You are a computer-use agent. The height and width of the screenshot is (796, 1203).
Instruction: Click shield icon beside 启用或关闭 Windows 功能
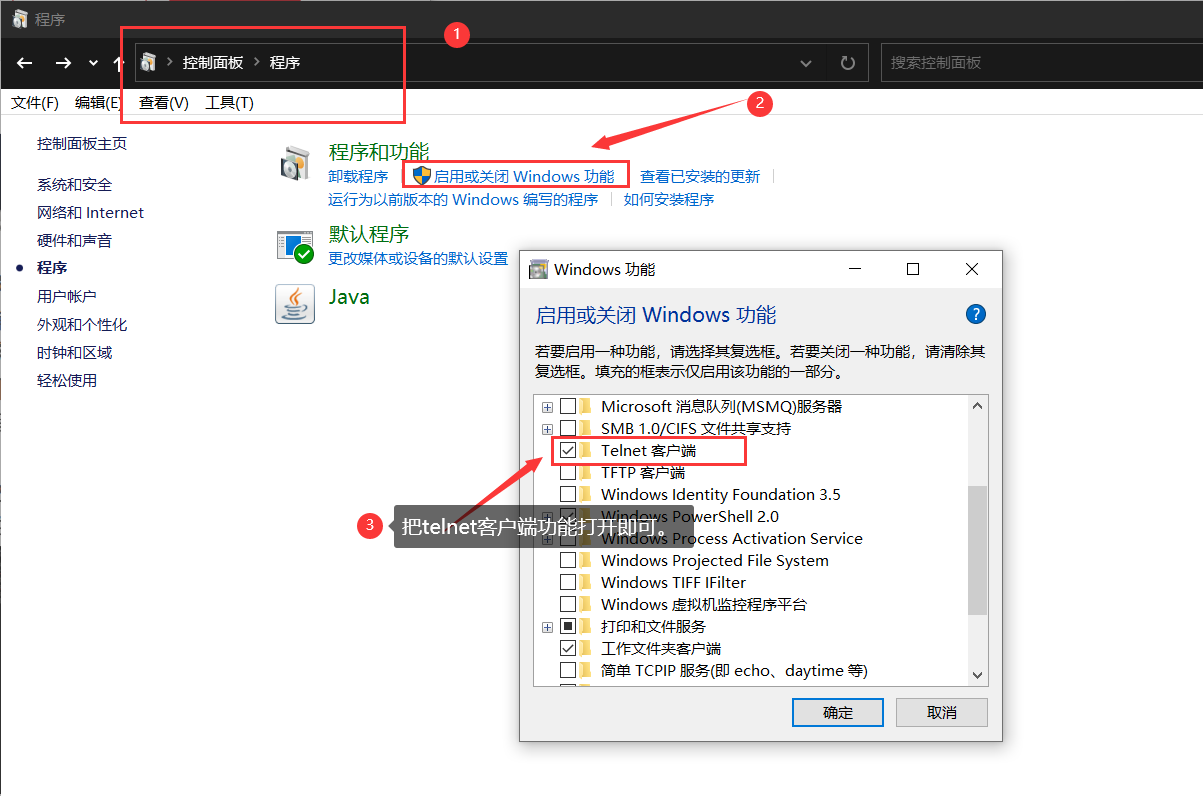(x=422, y=176)
